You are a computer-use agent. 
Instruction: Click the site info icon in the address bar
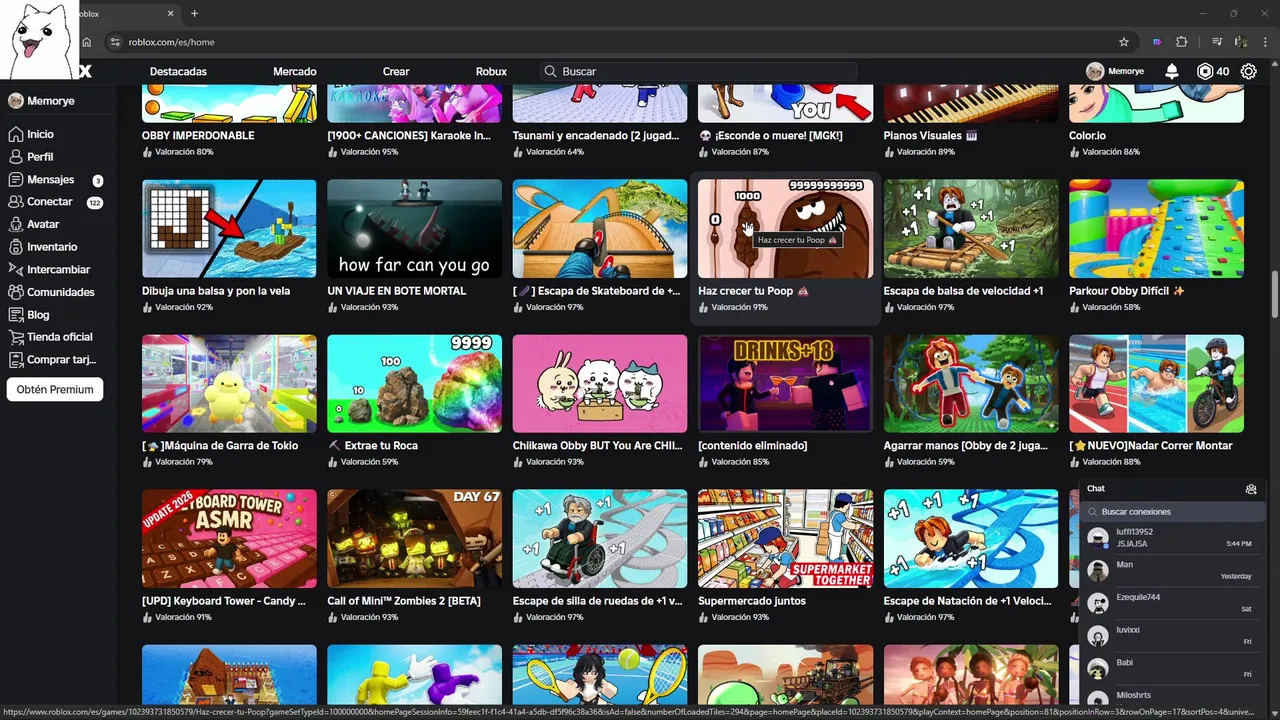(x=115, y=42)
